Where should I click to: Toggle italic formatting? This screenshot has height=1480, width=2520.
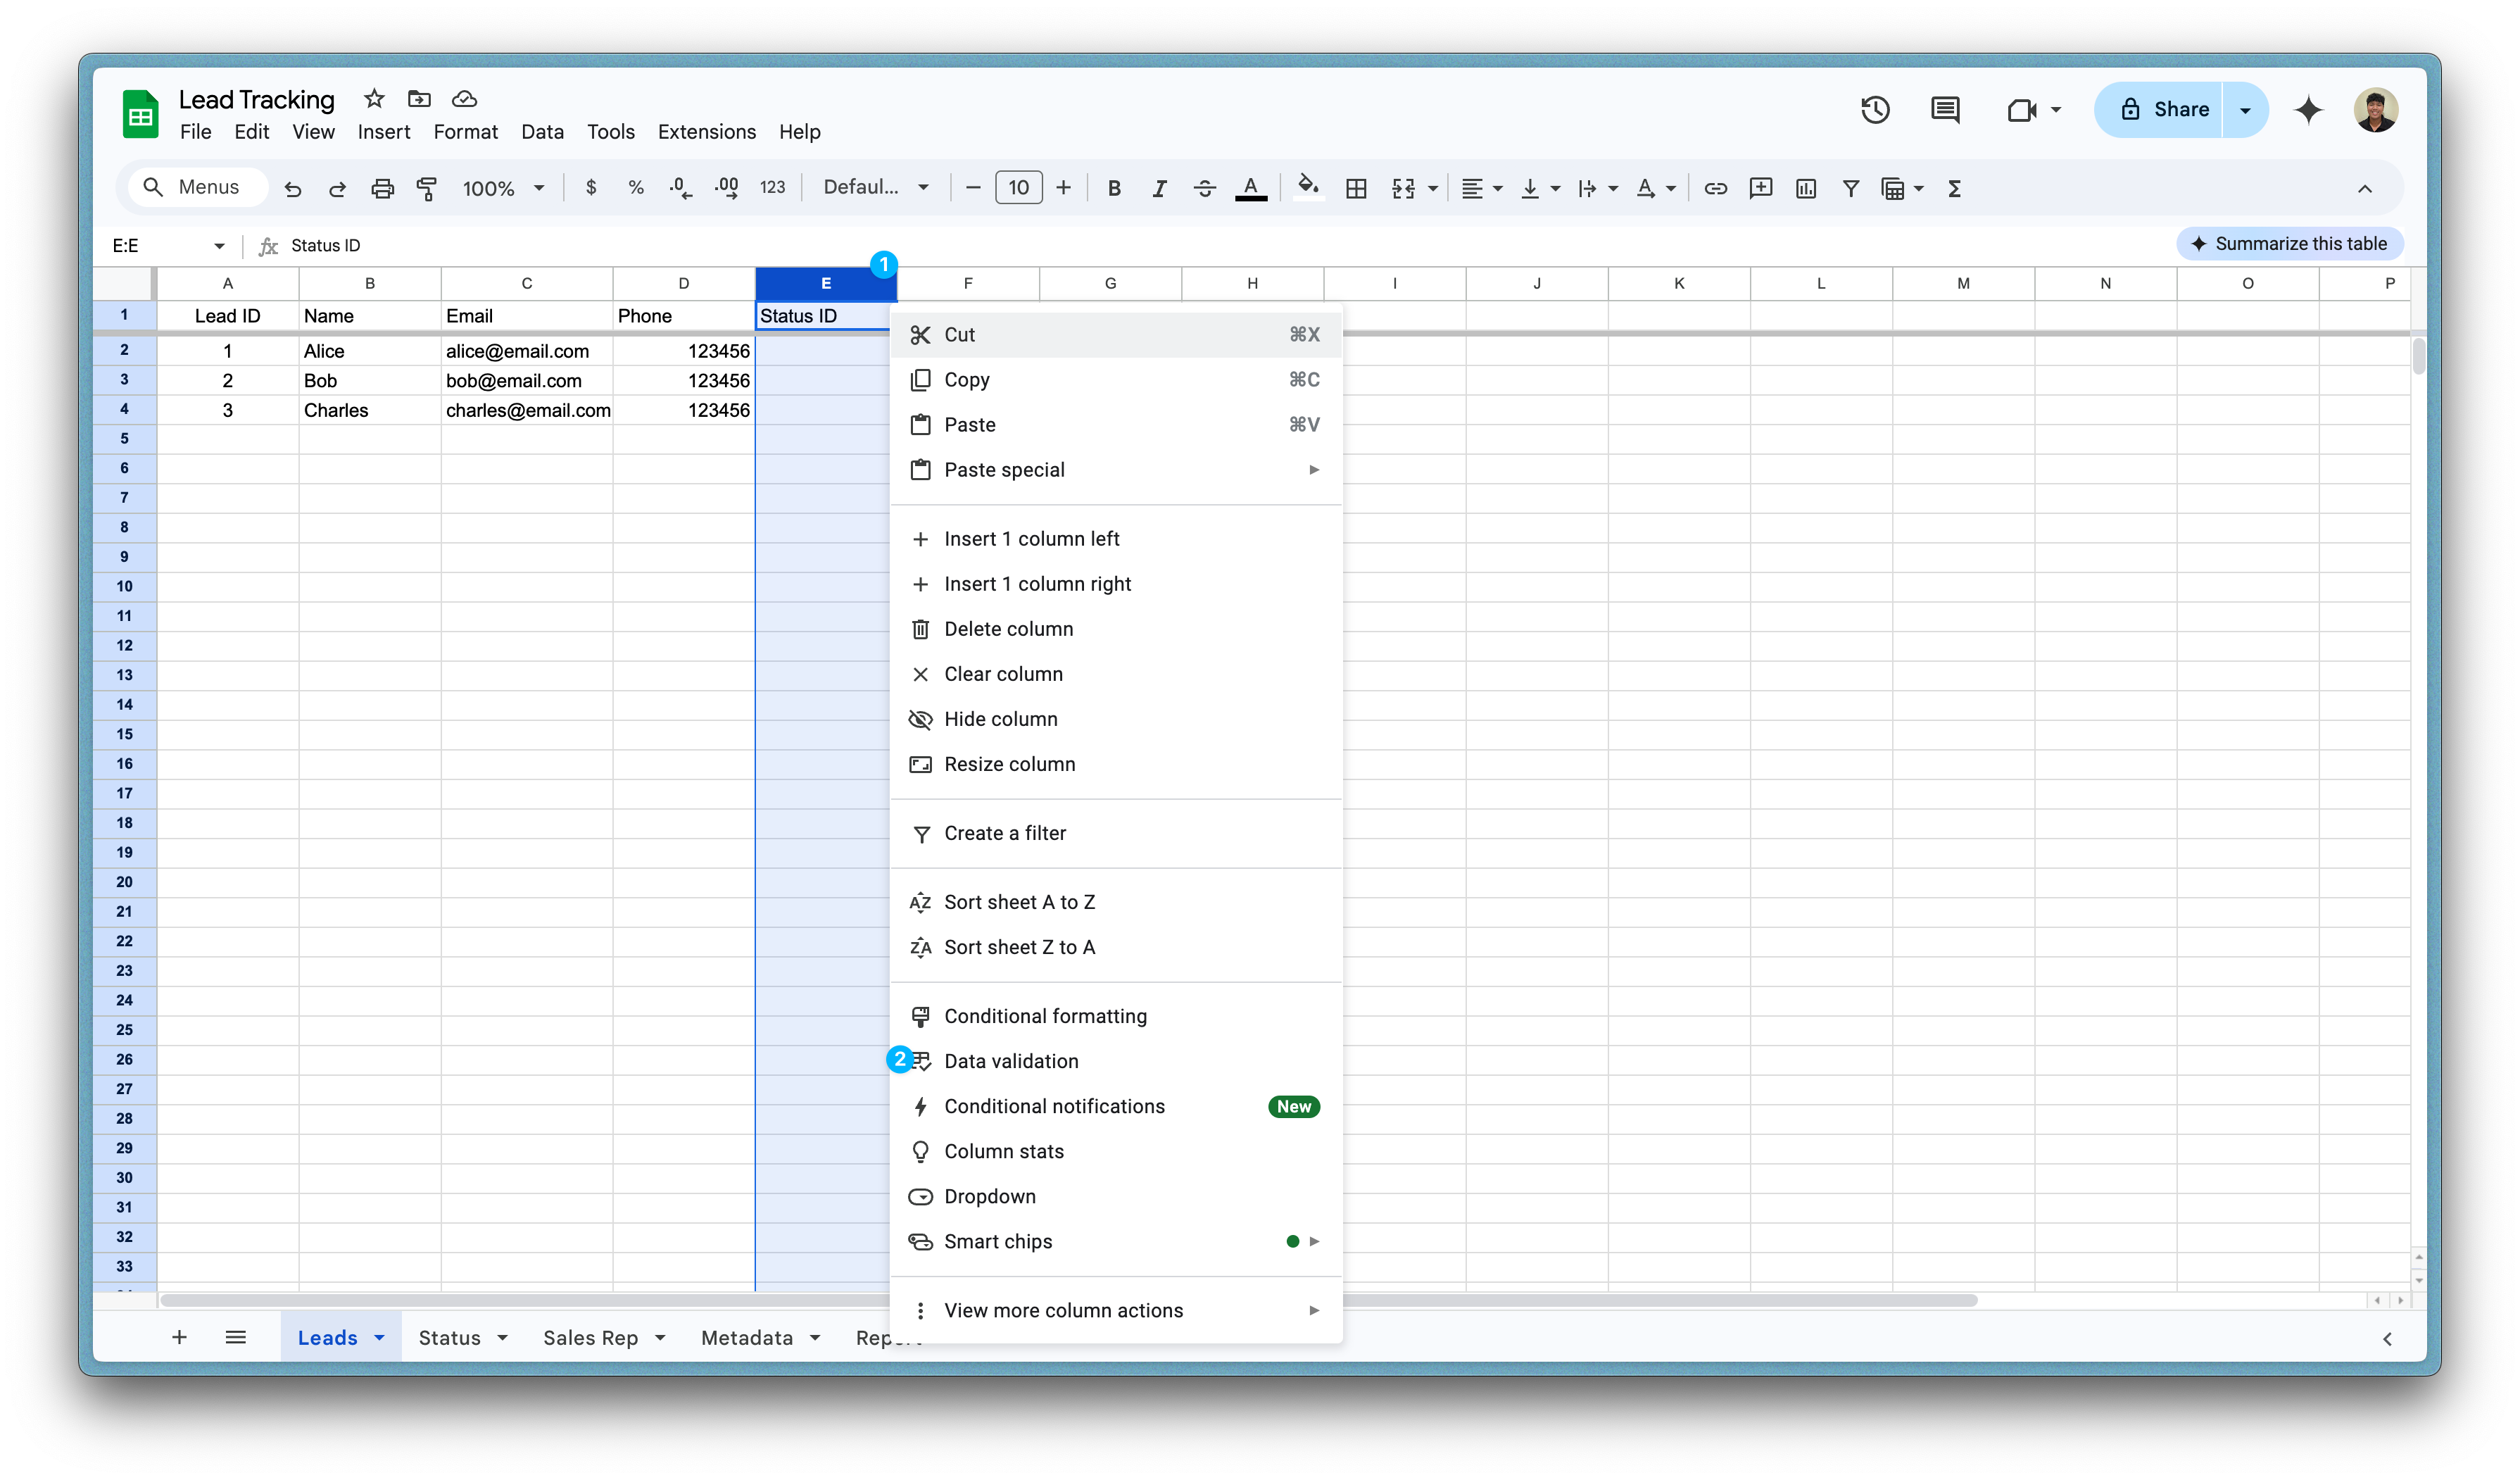[x=1159, y=188]
